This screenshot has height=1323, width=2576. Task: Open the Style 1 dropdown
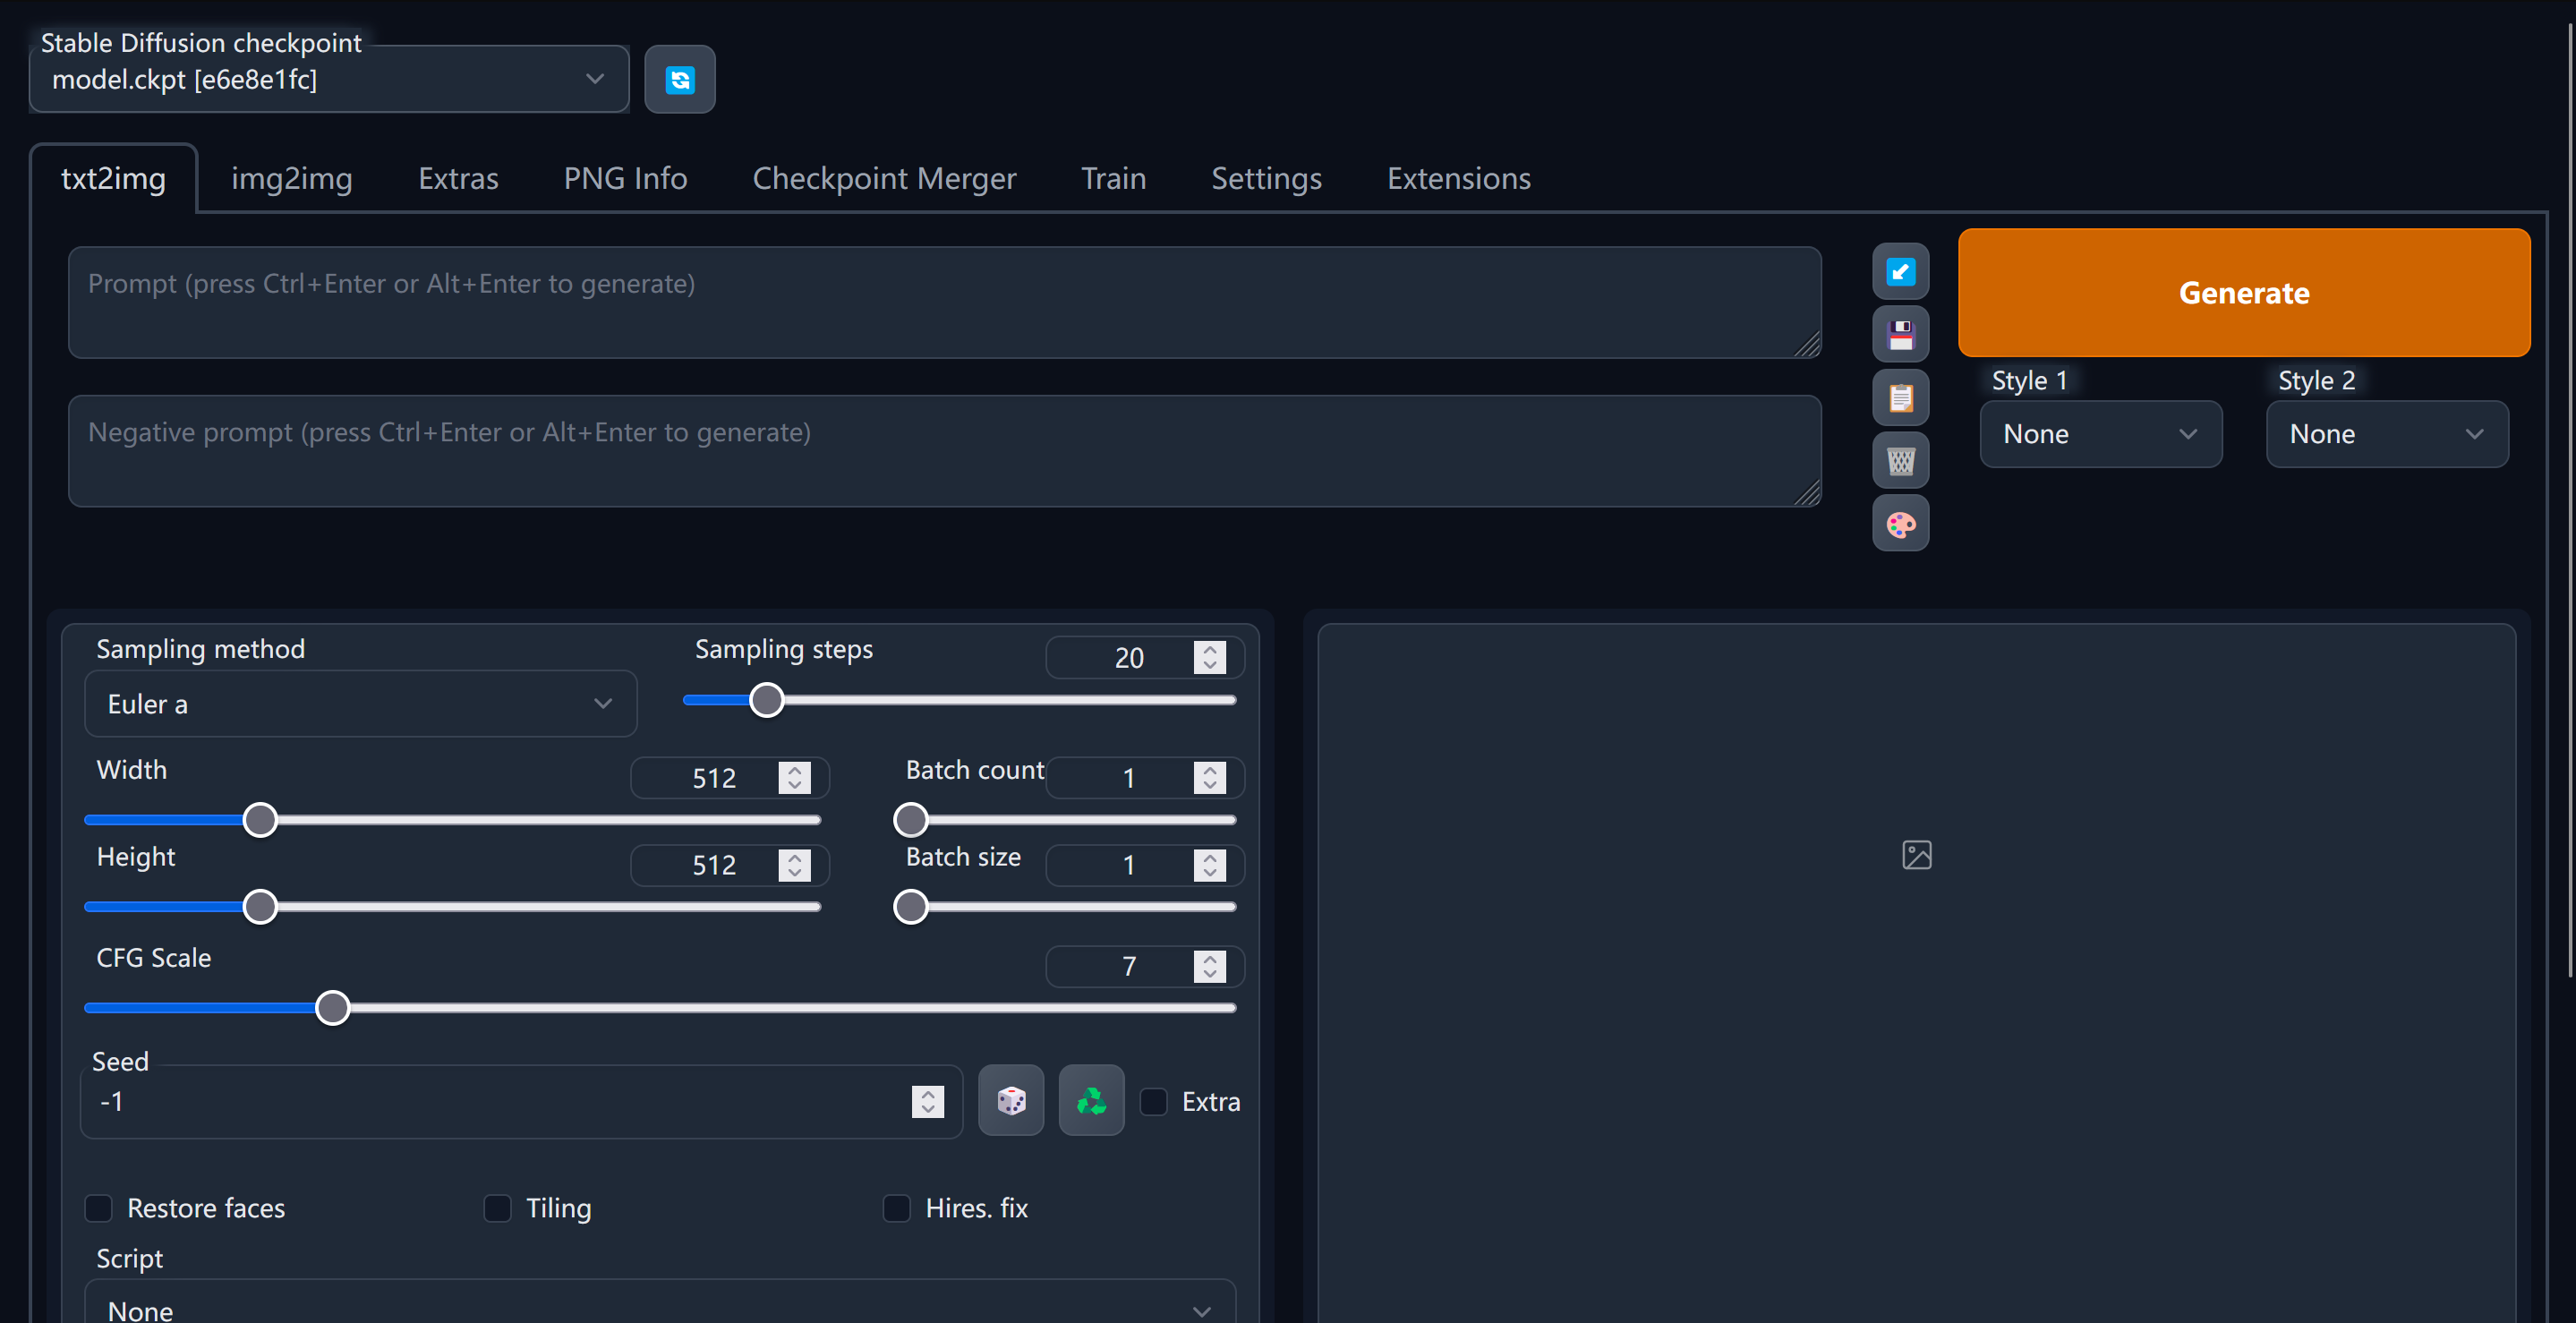(x=2100, y=434)
